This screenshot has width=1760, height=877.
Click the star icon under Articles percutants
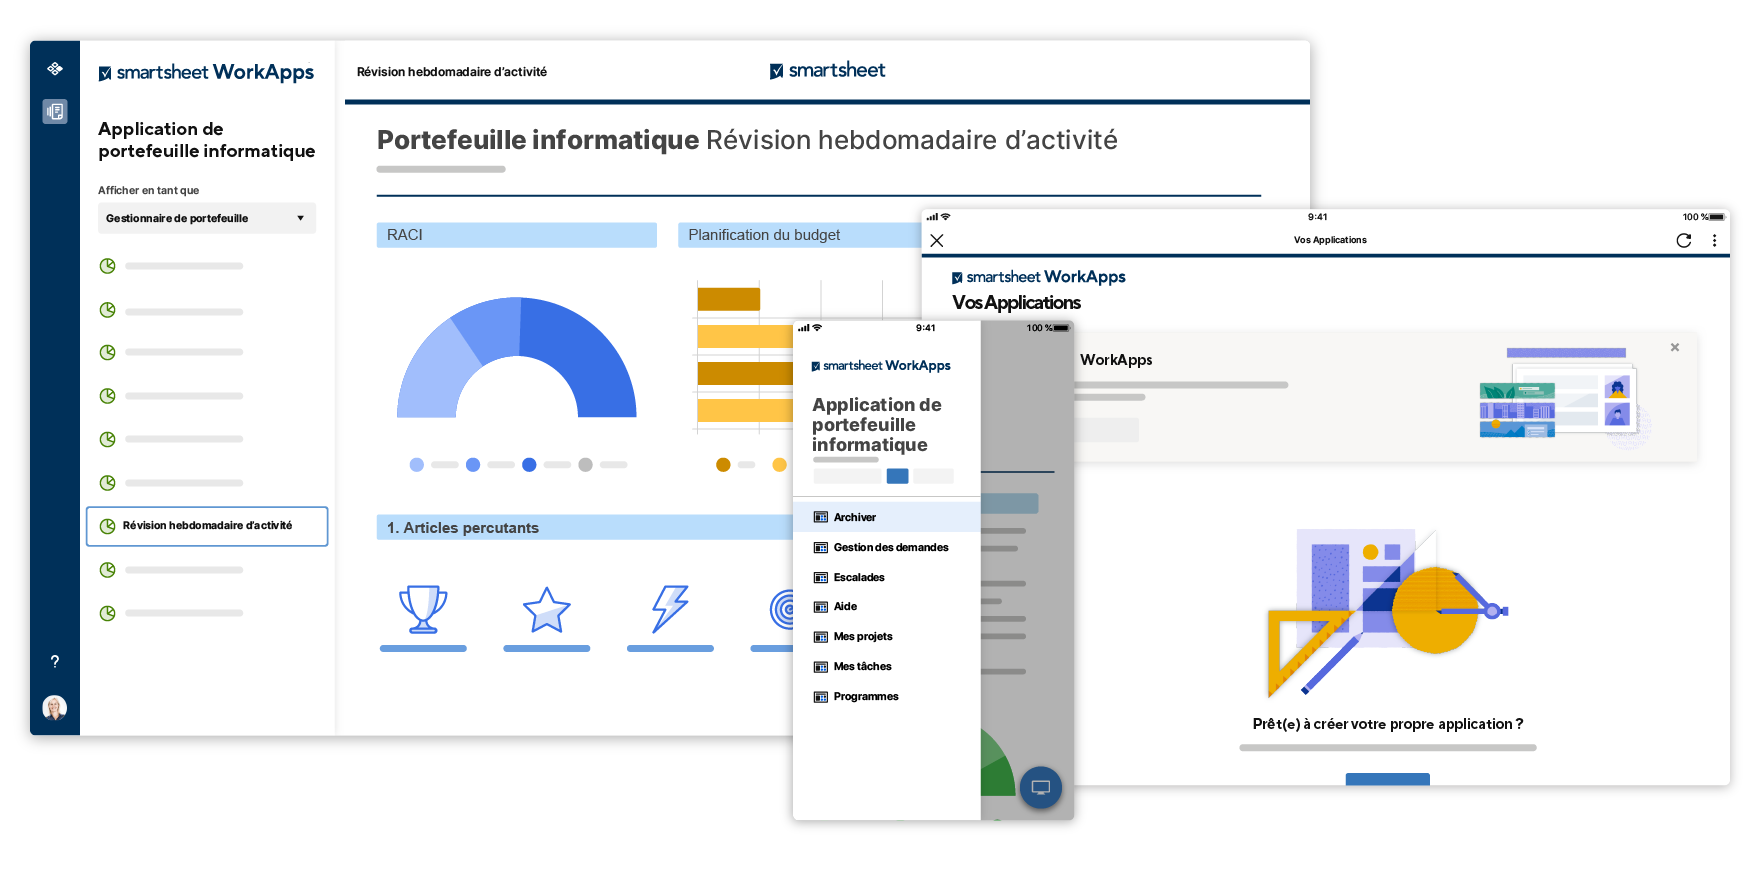click(x=547, y=609)
